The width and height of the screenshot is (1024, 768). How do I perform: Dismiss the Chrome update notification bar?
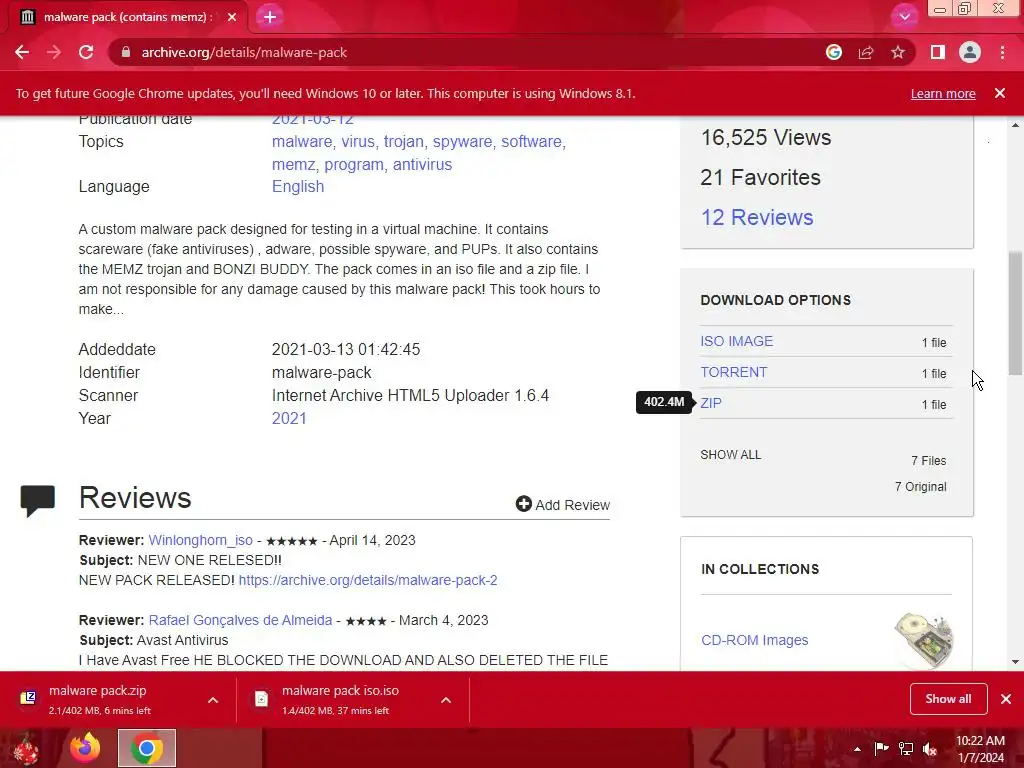[1000, 93]
